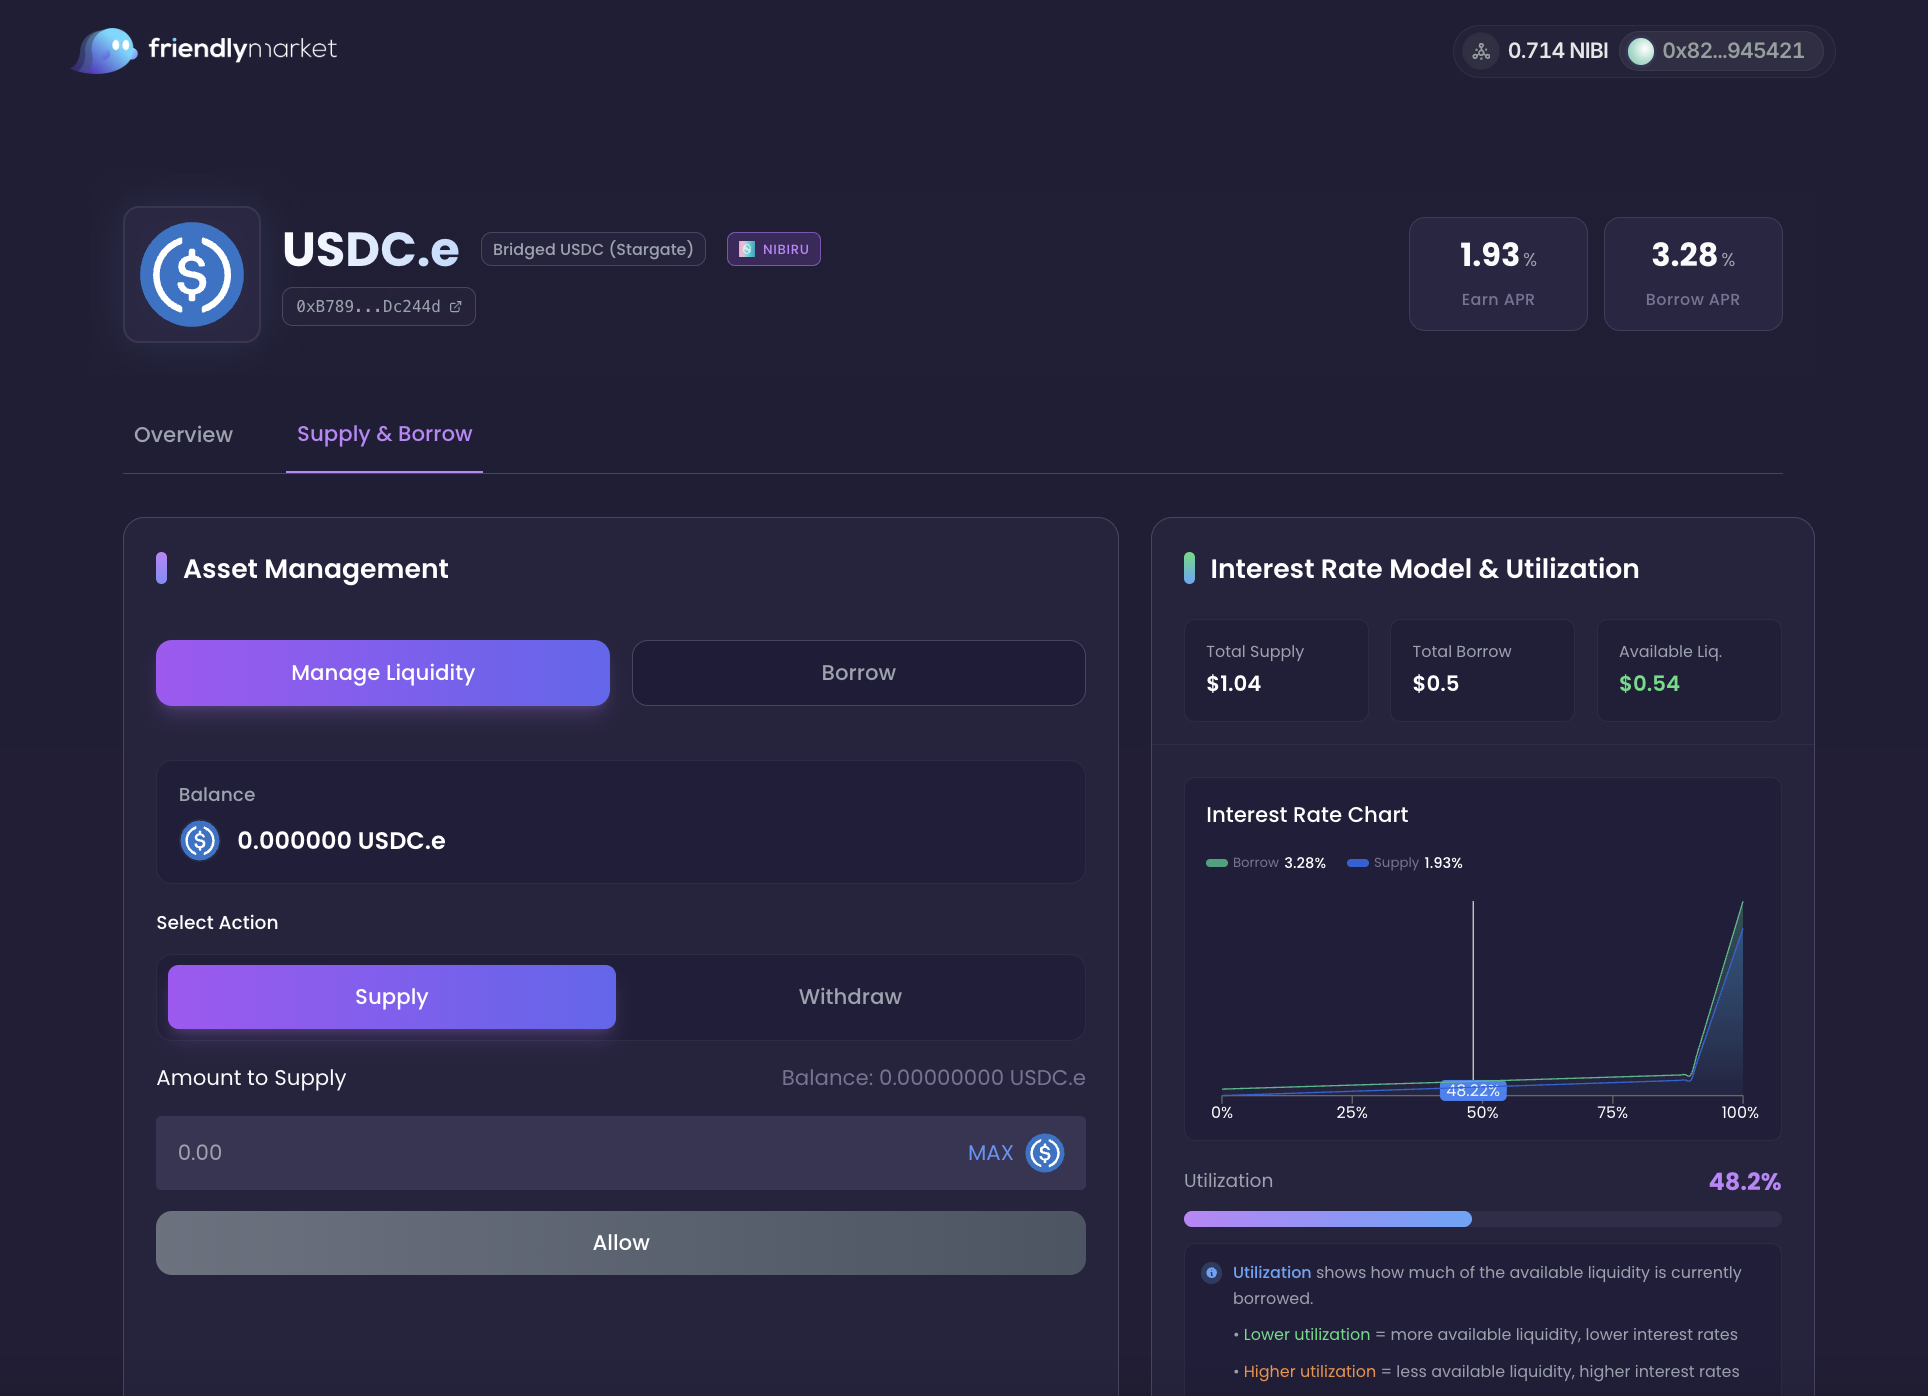Open the Supply & Borrow tab
Screen dimensions: 1928x1396
pos(384,435)
